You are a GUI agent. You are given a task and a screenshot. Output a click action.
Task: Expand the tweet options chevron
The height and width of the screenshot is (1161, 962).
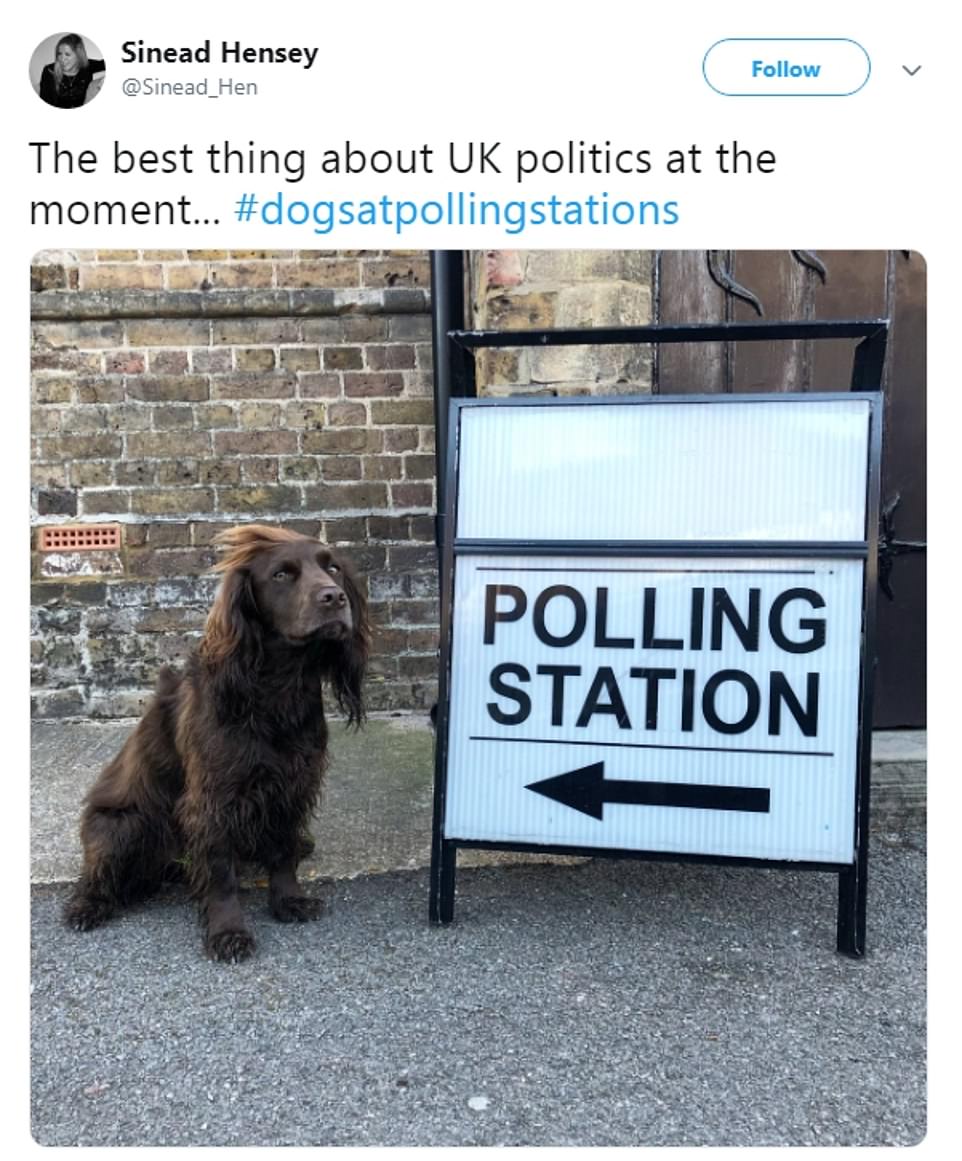coord(912,70)
